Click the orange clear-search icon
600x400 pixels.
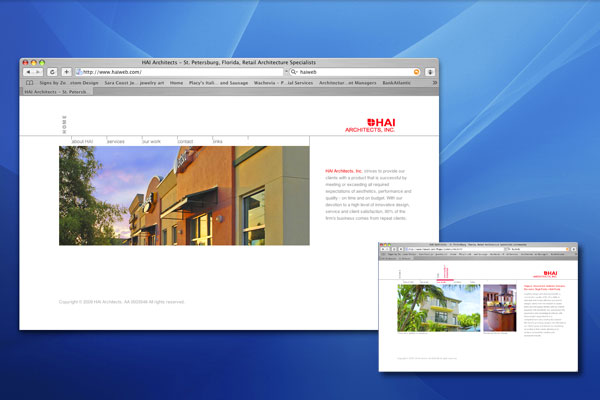[418, 72]
